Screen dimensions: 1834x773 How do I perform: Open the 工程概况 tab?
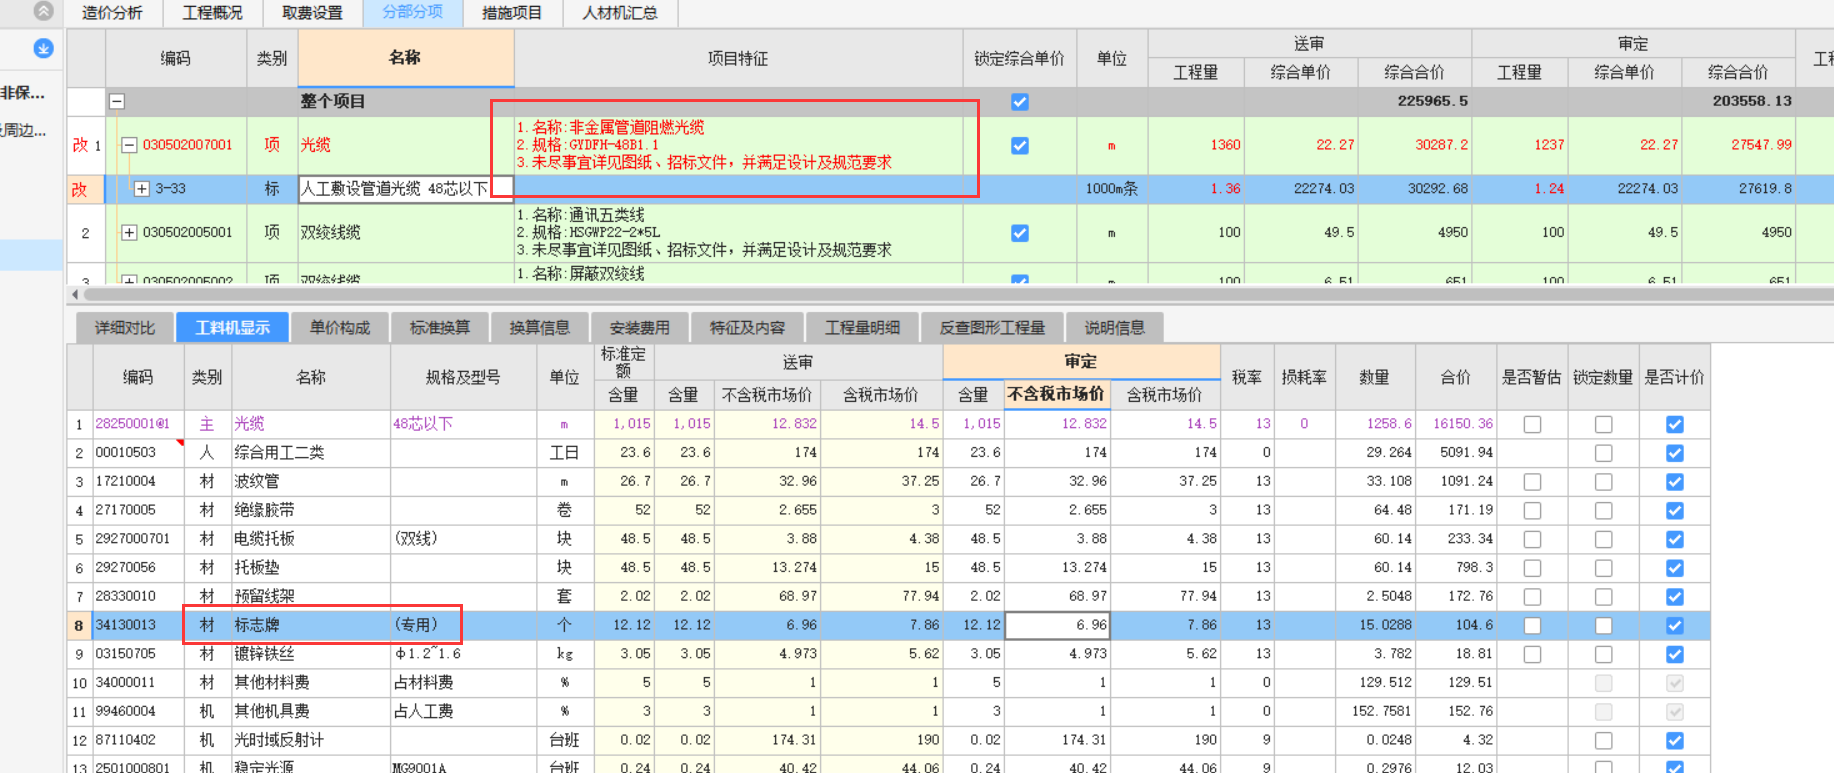tap(212, 13)
